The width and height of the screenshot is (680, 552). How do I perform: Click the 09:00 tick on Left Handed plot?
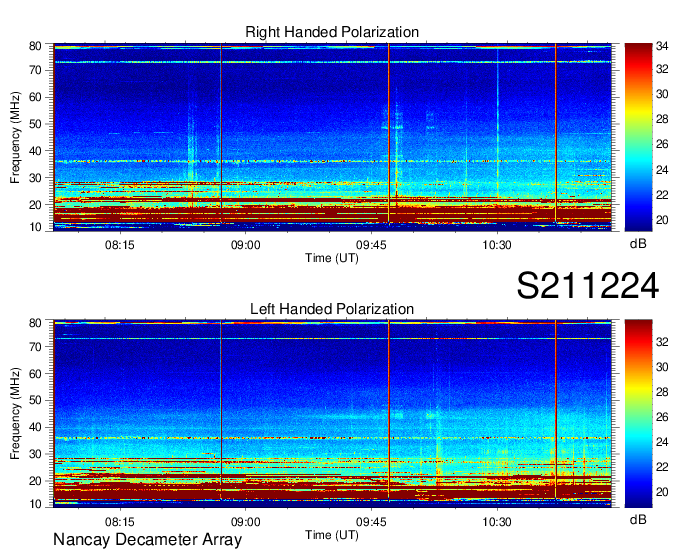click(245, 522)
